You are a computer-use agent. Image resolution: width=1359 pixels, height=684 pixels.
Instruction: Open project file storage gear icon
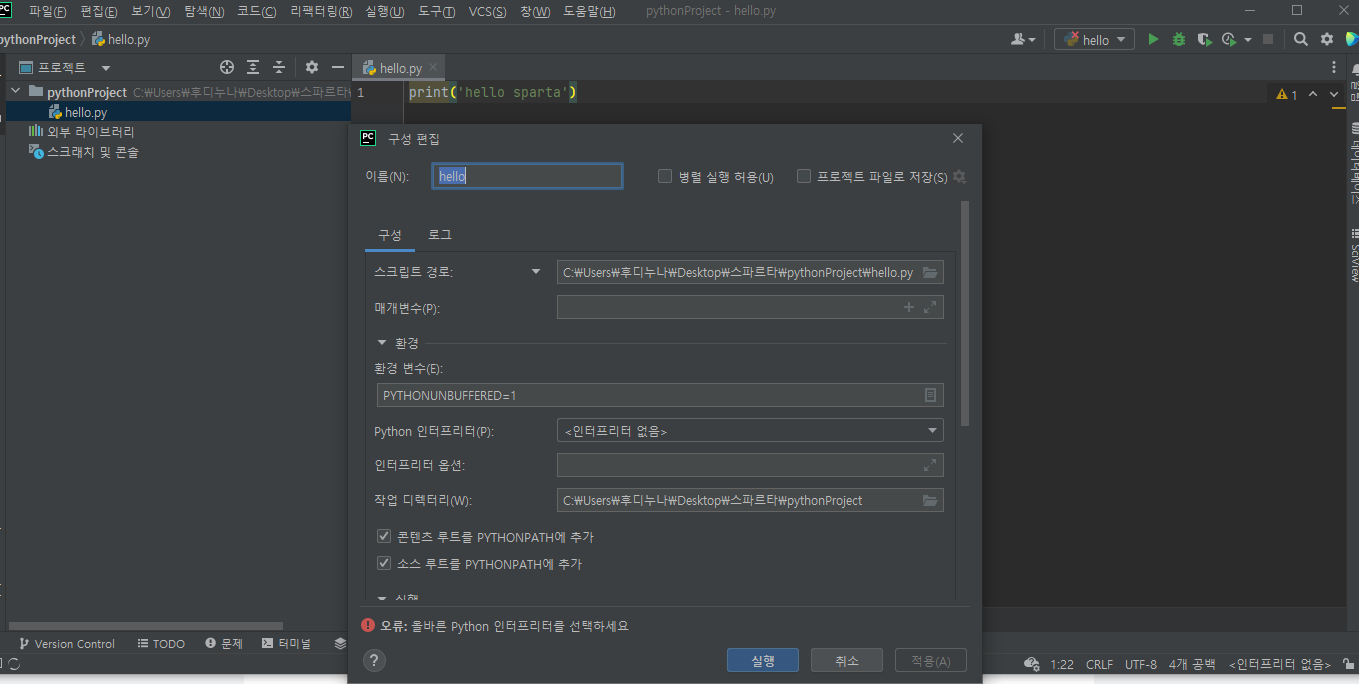coord(959,176)
